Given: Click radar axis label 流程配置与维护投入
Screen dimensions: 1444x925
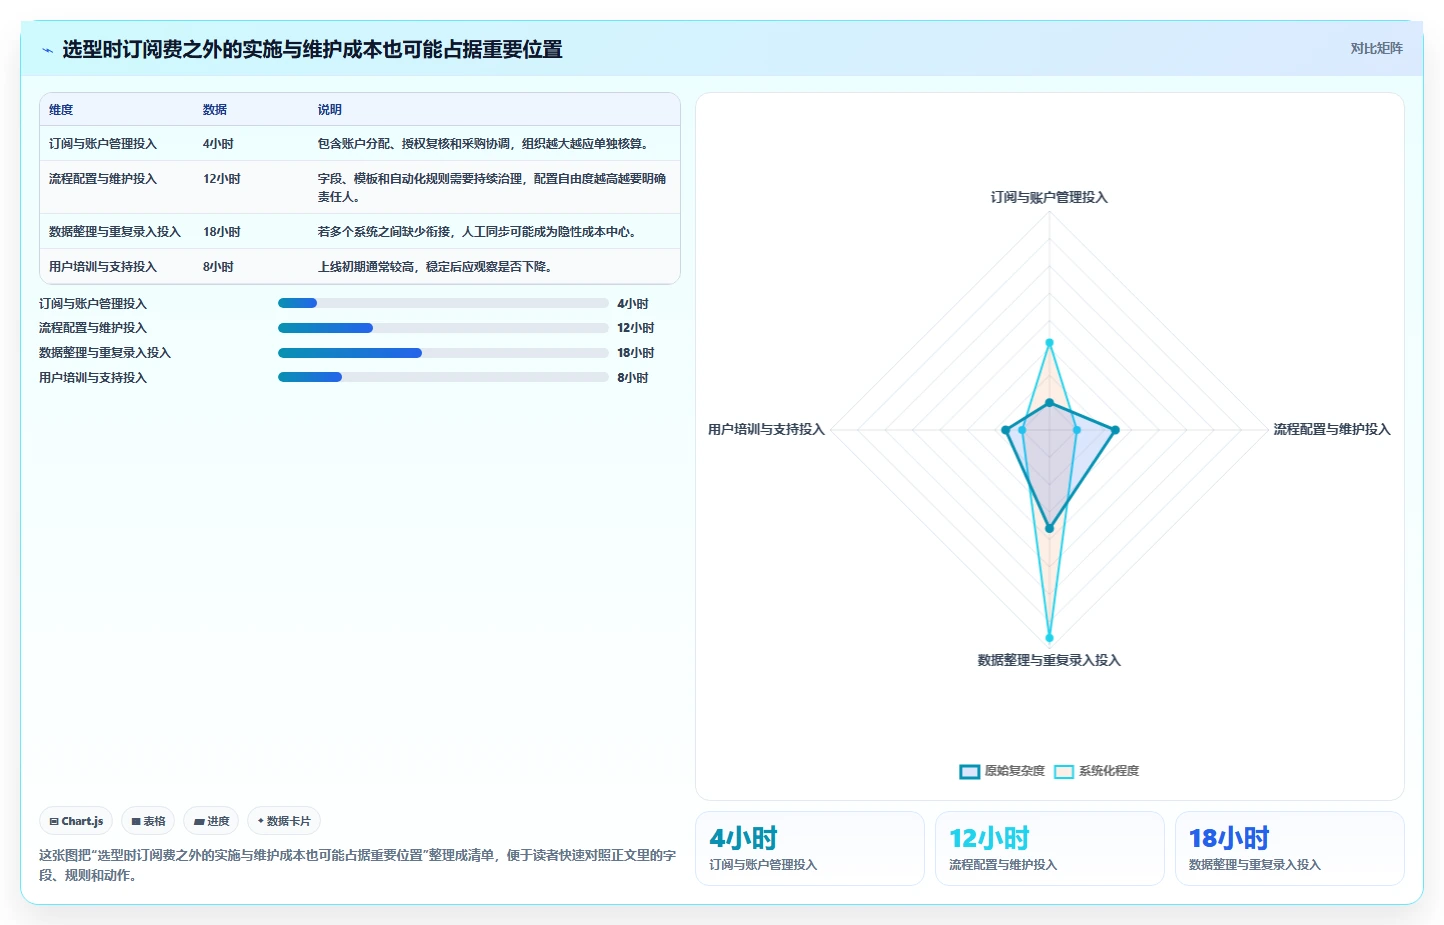Looking at the screenshot, I should [1331, 430].
